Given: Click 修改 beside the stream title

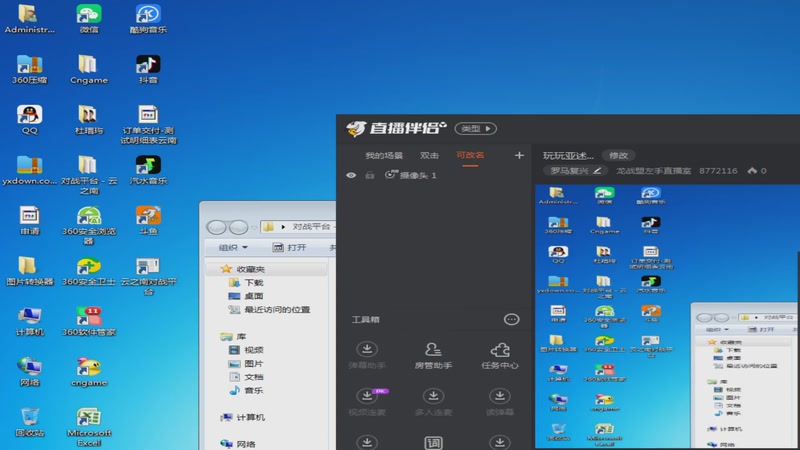Looking at the screenshot, I should click(x=618, y=156).
